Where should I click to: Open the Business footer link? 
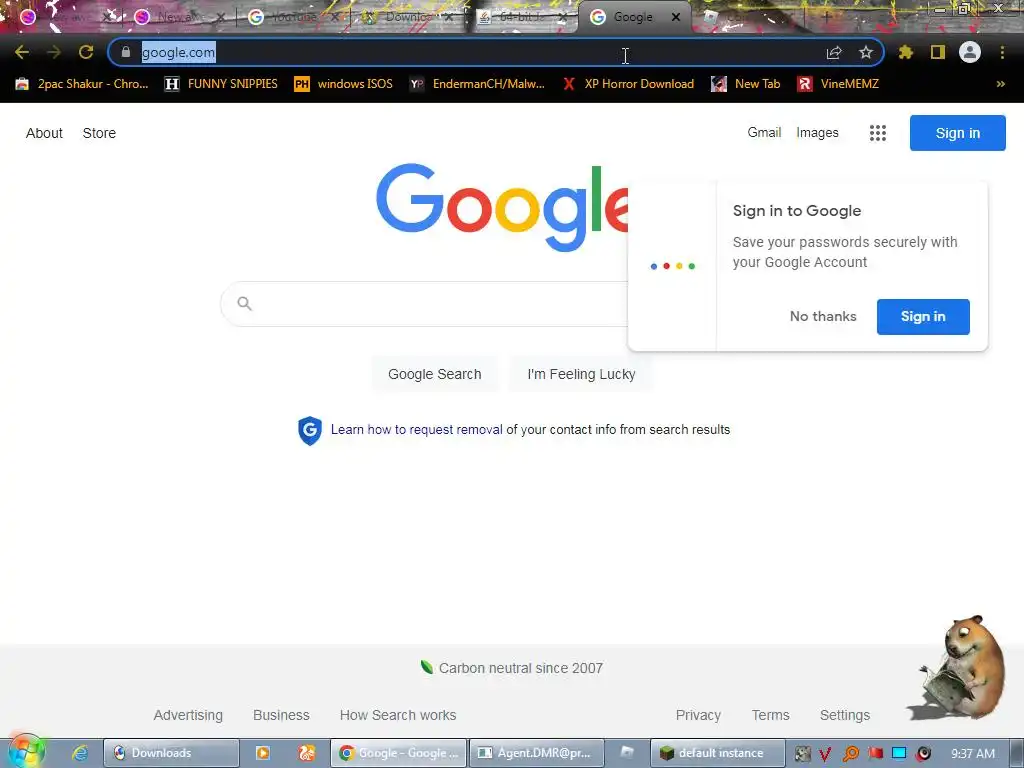(281, 715)
